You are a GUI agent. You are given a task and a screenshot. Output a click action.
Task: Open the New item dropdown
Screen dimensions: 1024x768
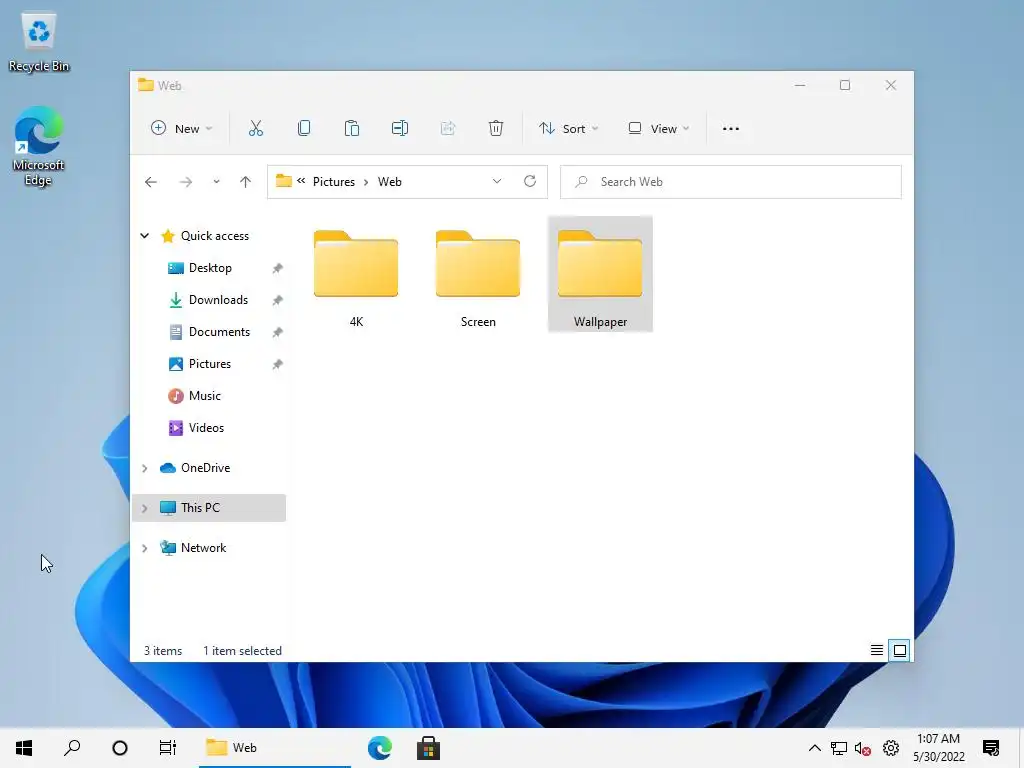182,129
